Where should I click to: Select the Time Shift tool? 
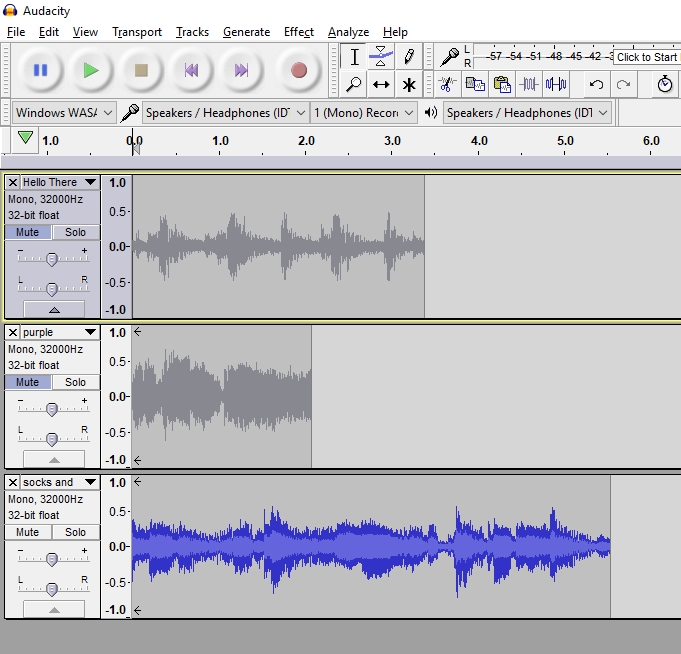click(381, 84)
